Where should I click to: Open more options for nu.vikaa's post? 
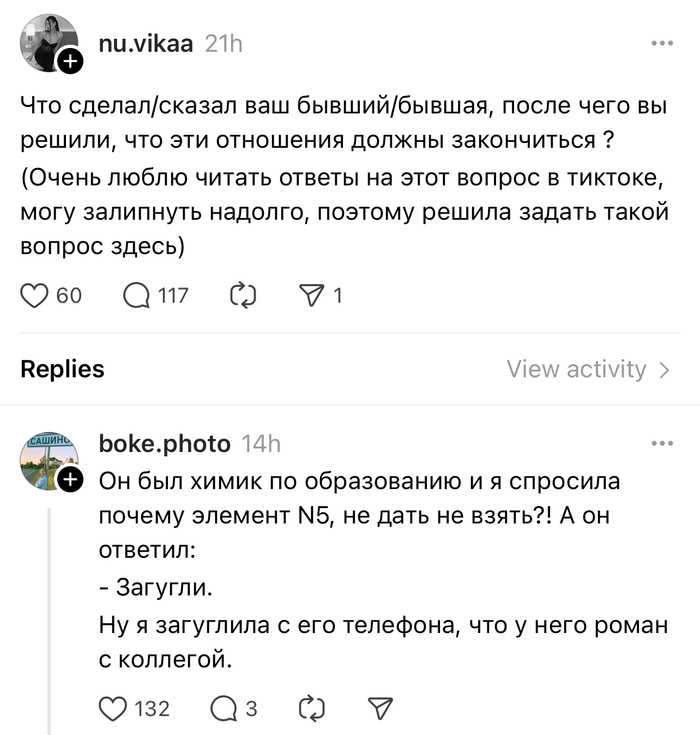click(x=662, y=44)
